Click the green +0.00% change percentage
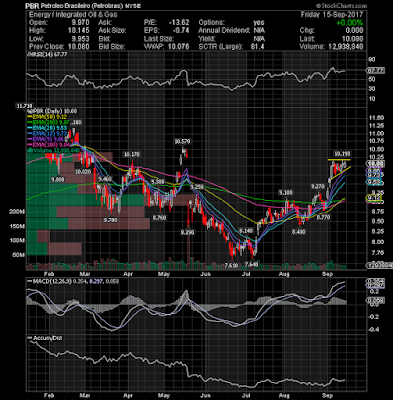This screenshot has width=393, height=400. (350, 23)
